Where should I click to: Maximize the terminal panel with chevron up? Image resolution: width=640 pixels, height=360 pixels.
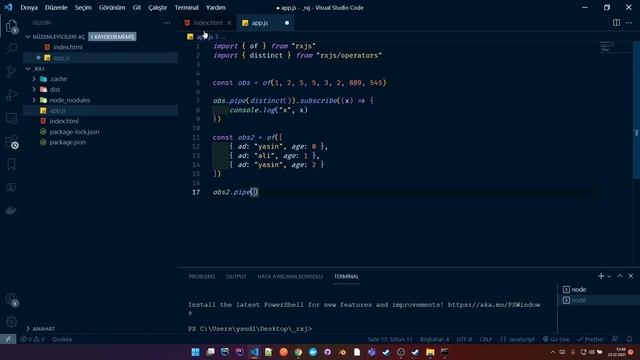pyautogui.click(x=620, y=276)
